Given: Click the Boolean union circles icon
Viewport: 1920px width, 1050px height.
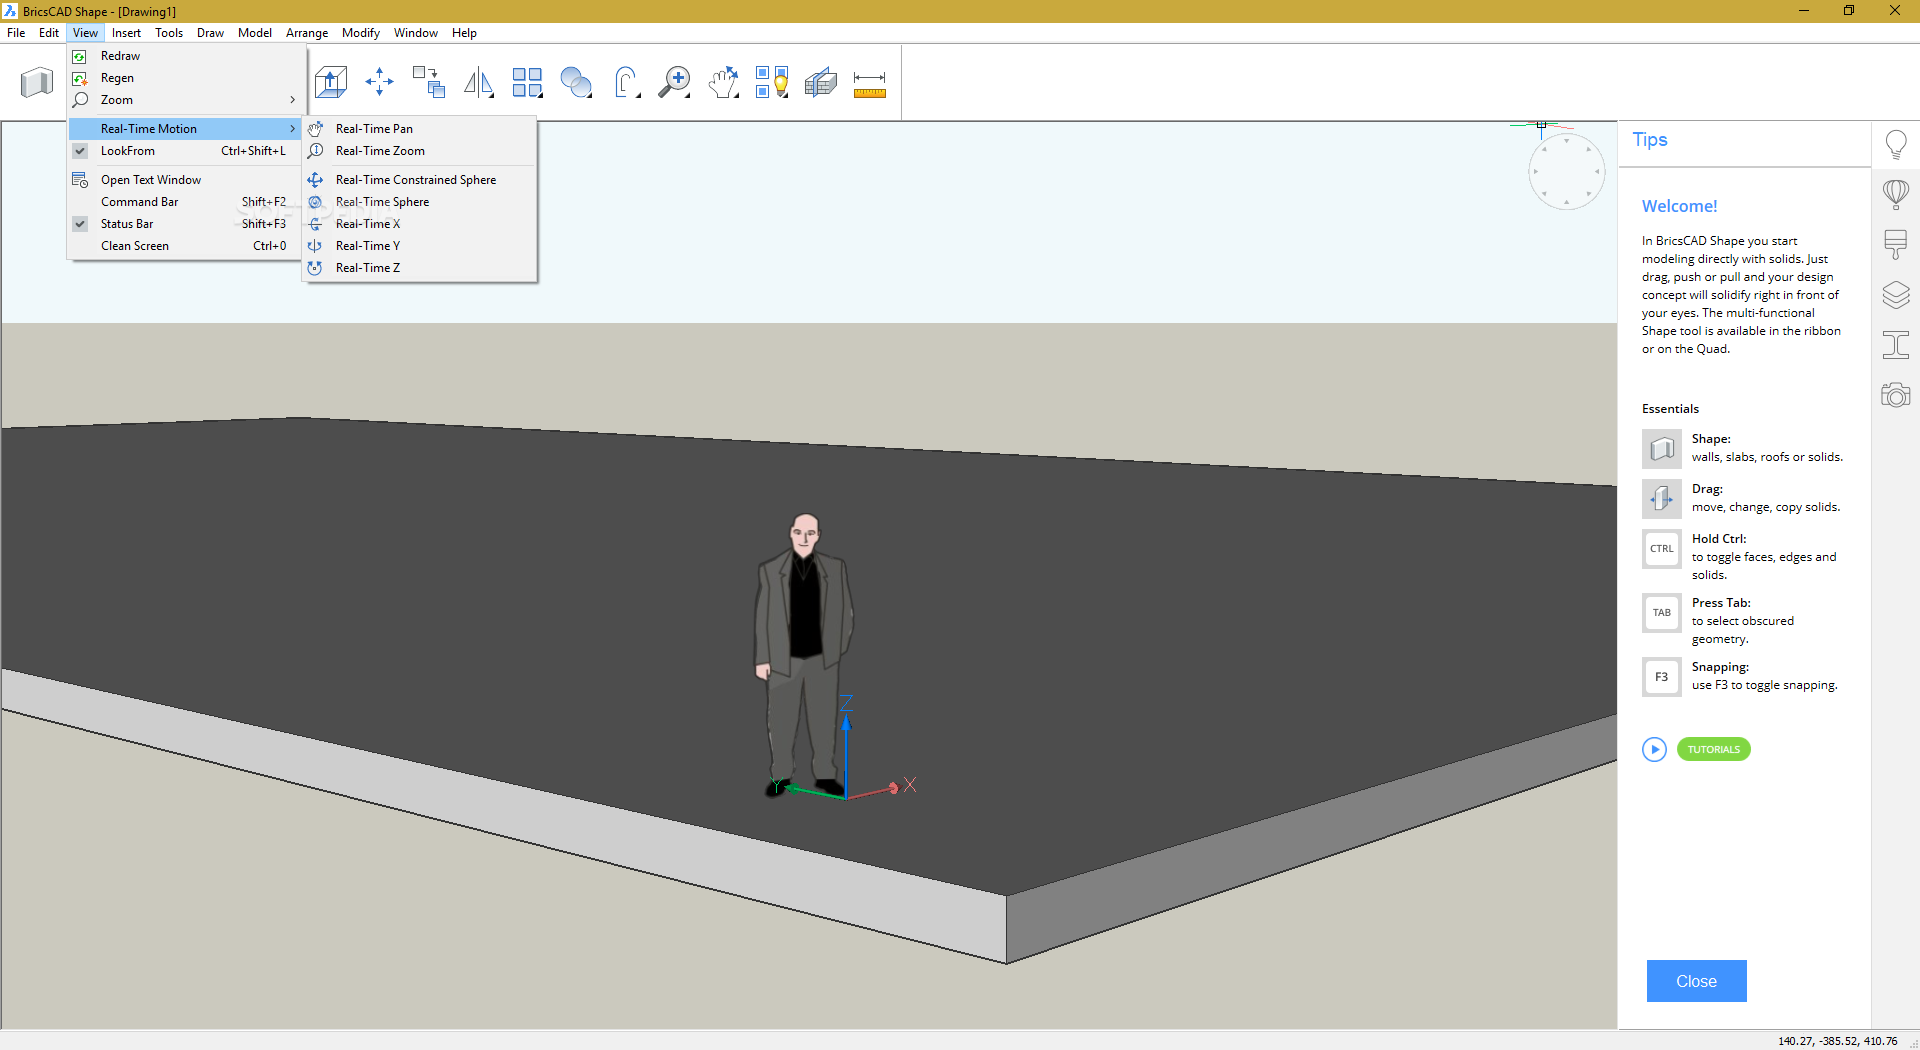Looking at the screenshot, I should tap(576, 82).
